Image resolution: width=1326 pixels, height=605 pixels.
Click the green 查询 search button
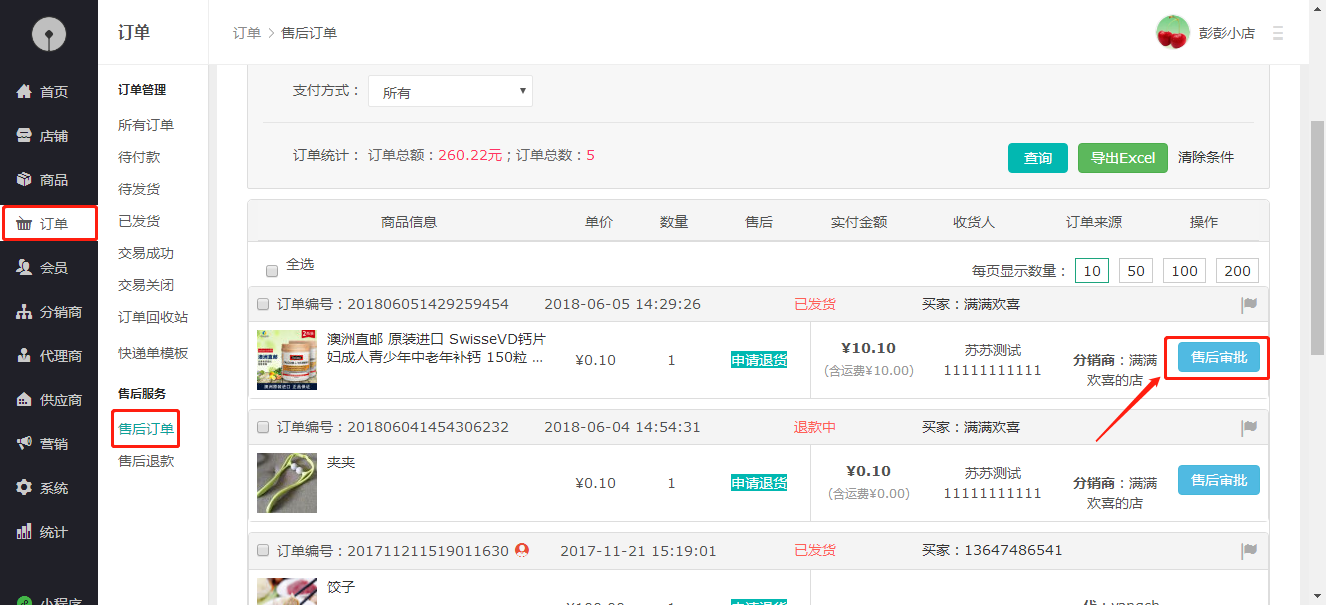pyautogui.click(x=1037, y=158)
